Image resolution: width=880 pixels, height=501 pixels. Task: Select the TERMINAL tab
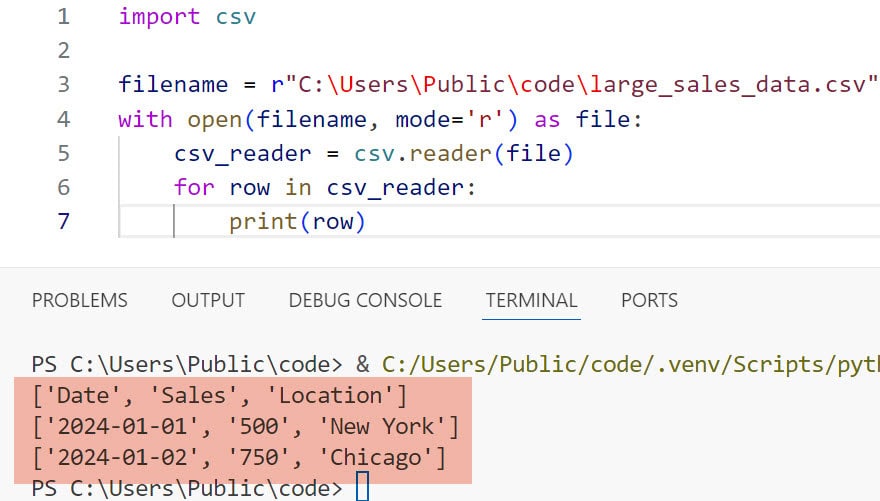[531, 300]
